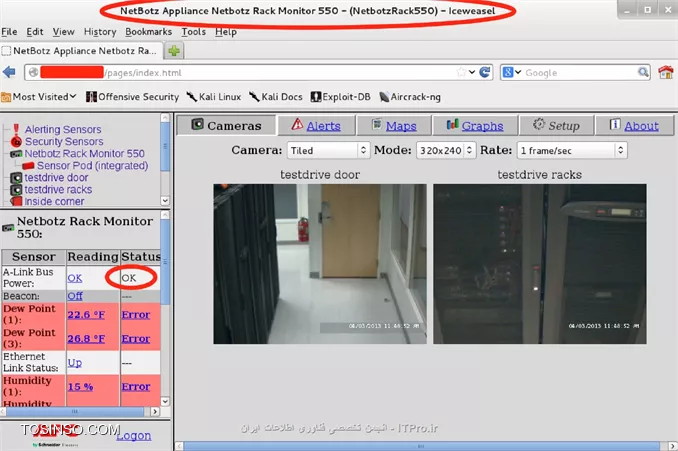Click the Graphs bar chart icon
This screenshot has width=678, height=451.
452,125
